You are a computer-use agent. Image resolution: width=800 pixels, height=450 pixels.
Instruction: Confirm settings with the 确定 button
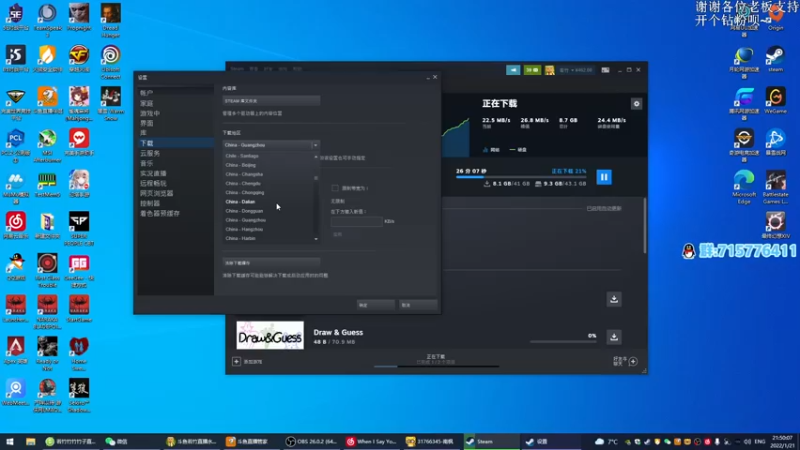coord(376,305)
